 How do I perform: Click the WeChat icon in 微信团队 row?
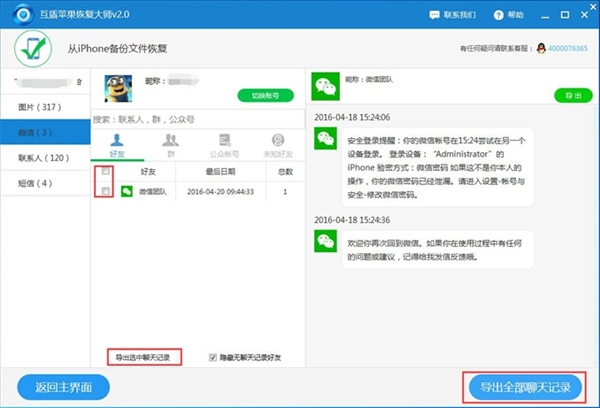click(x=127, y=191)
